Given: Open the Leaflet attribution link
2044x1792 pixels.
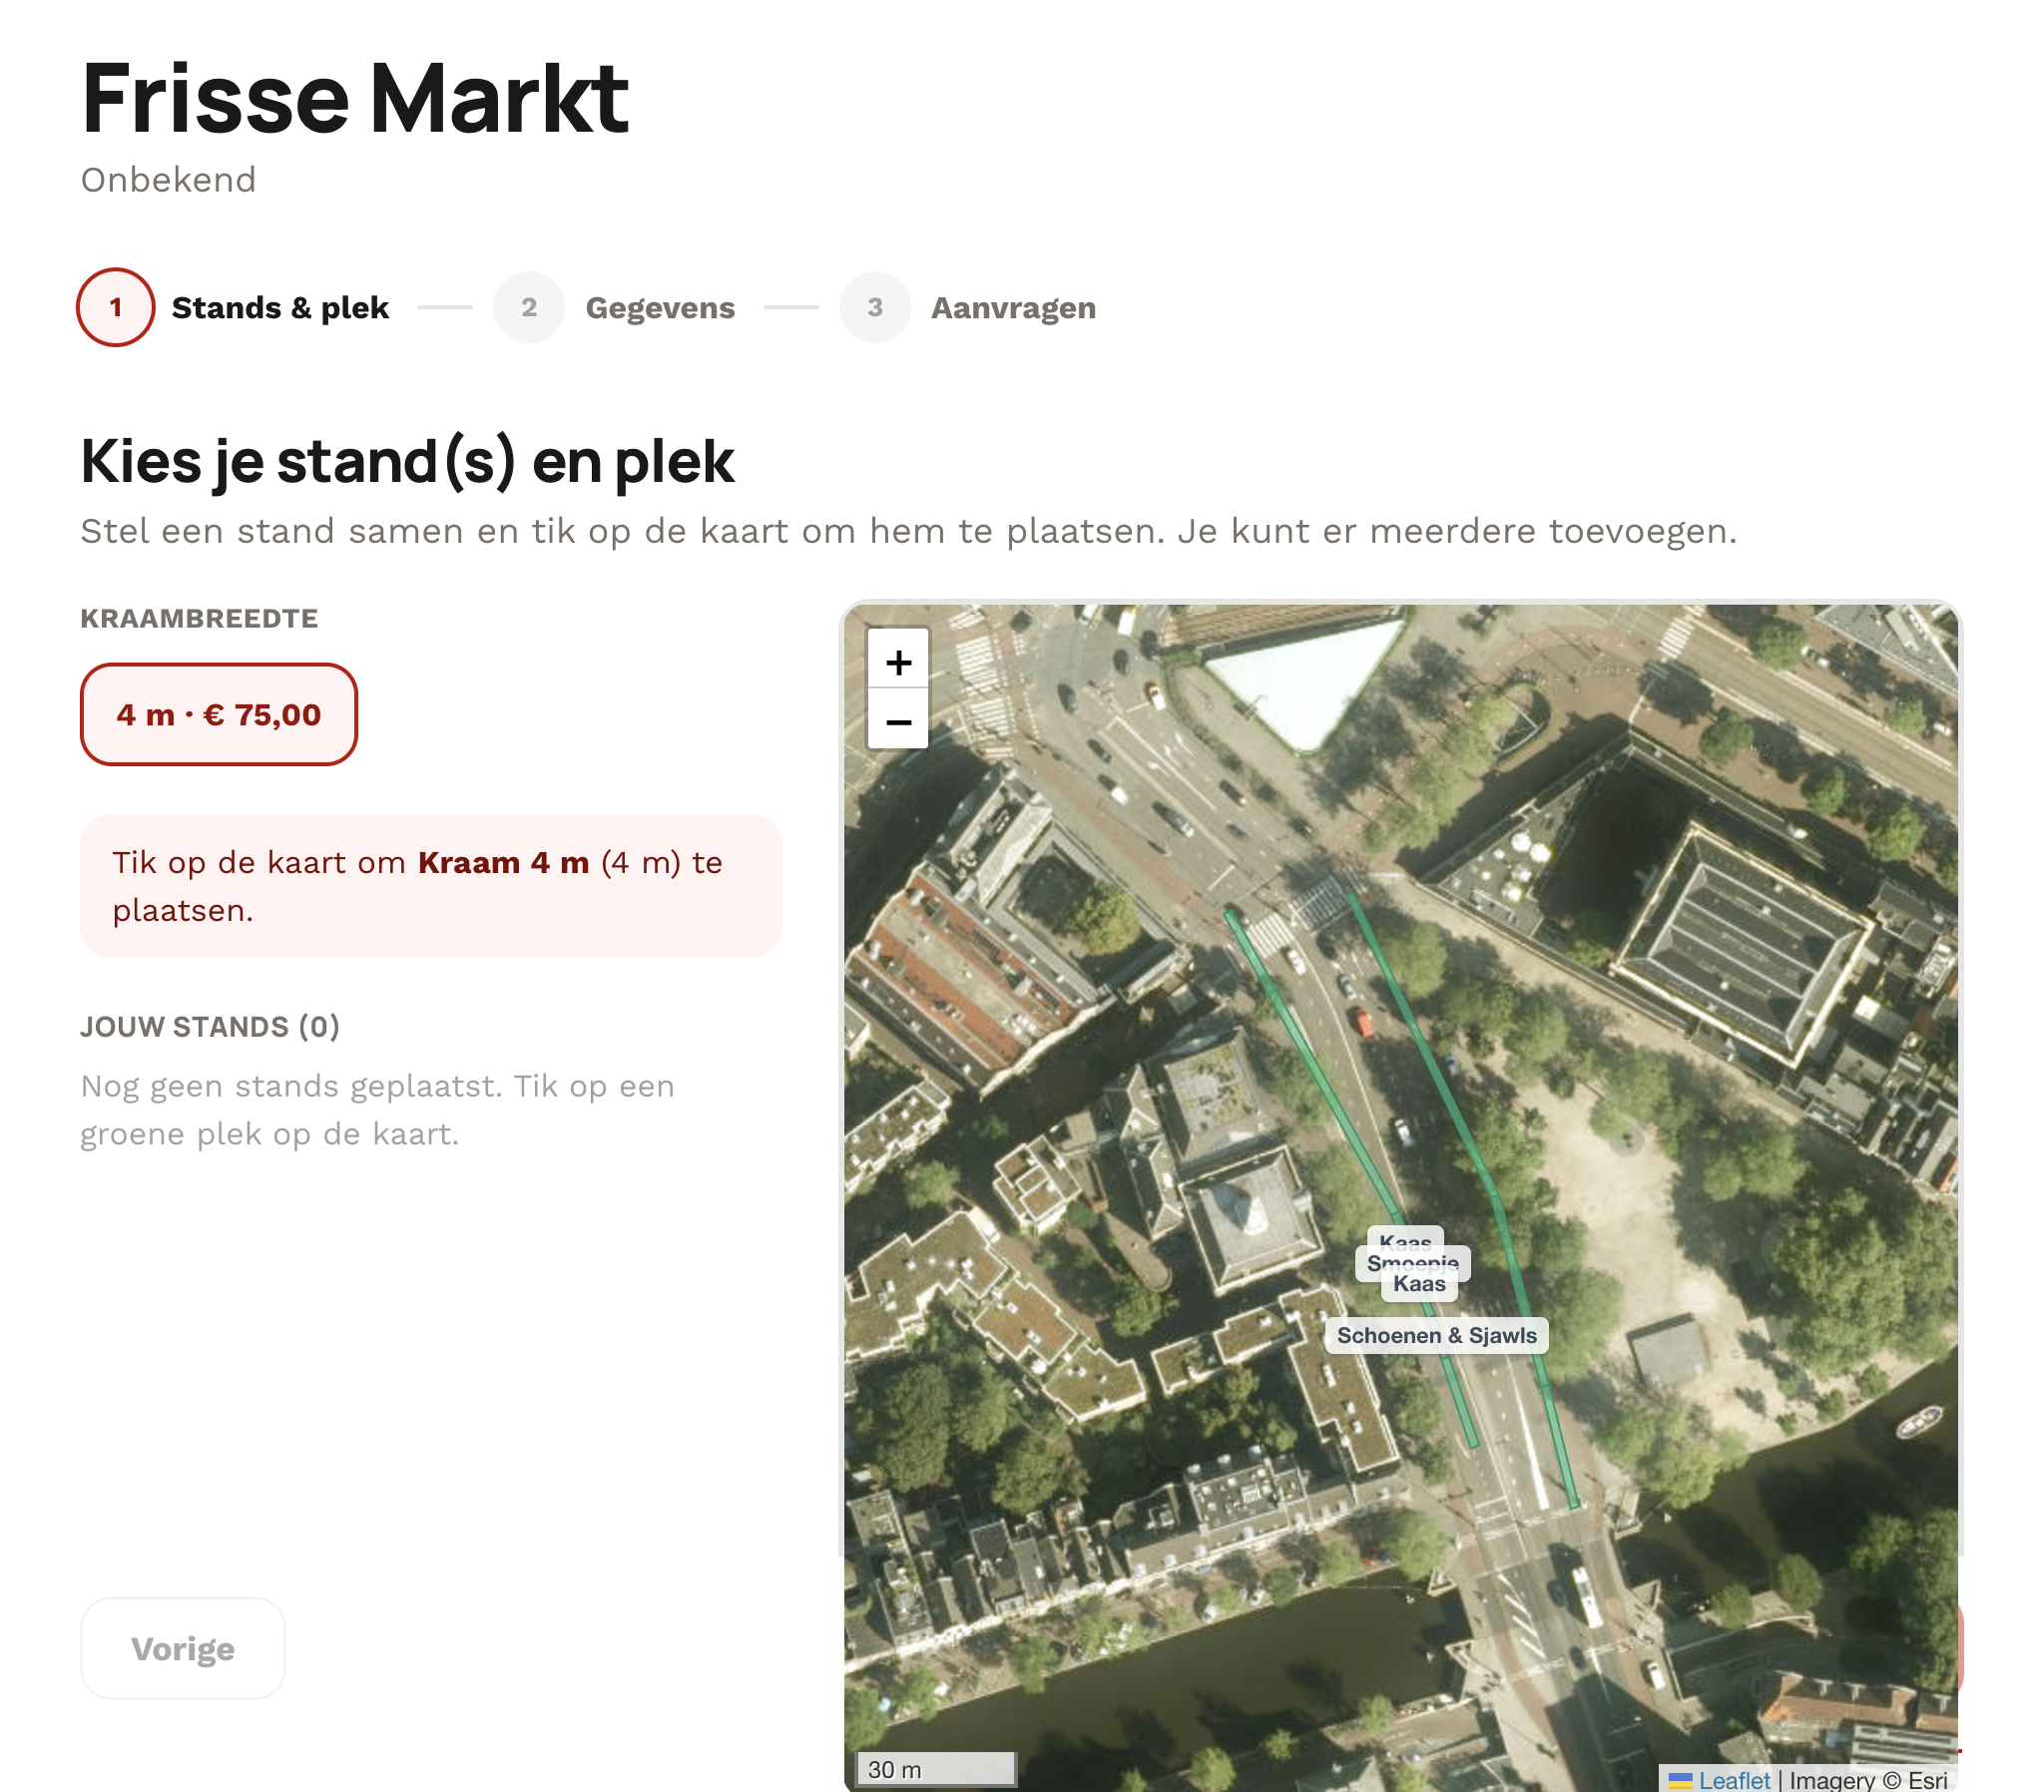Looking at the screenshot, I should [1719, 1780].
